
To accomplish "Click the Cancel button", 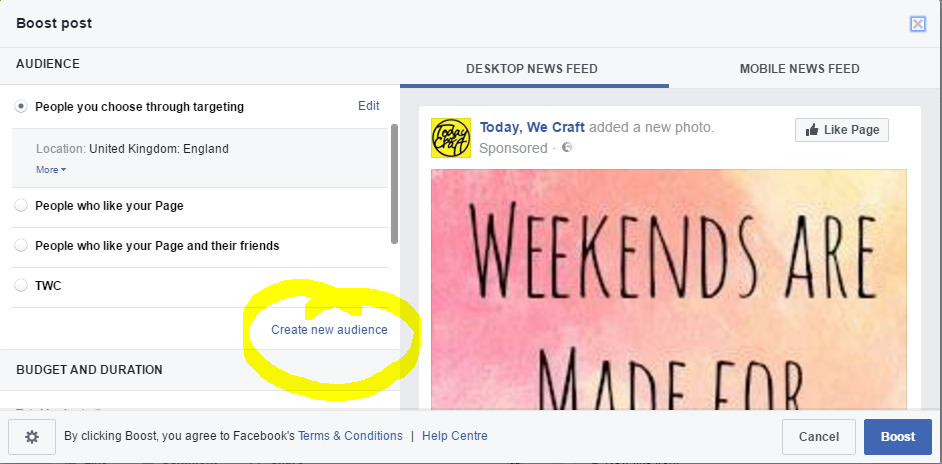I will point(819,437).
